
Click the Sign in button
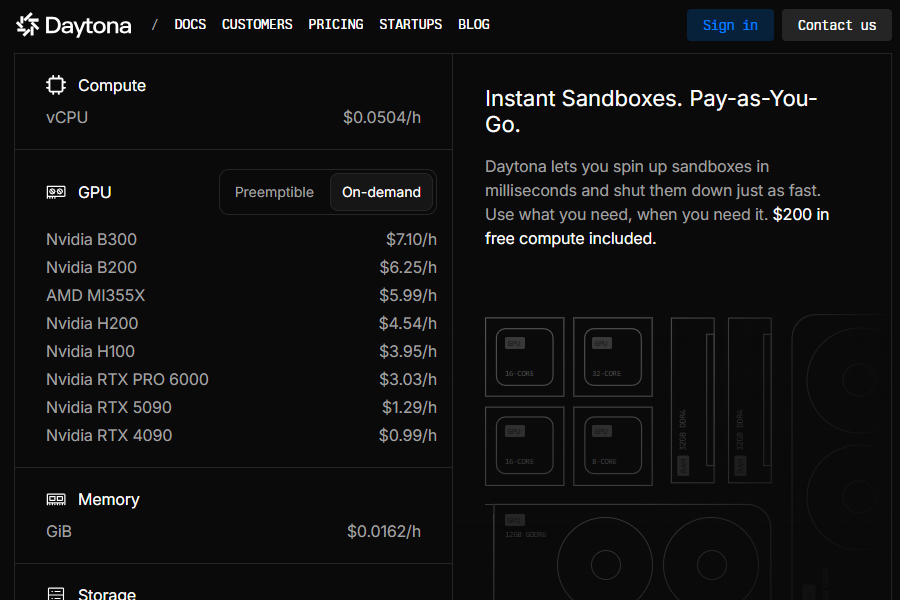[x=730, y=25]
